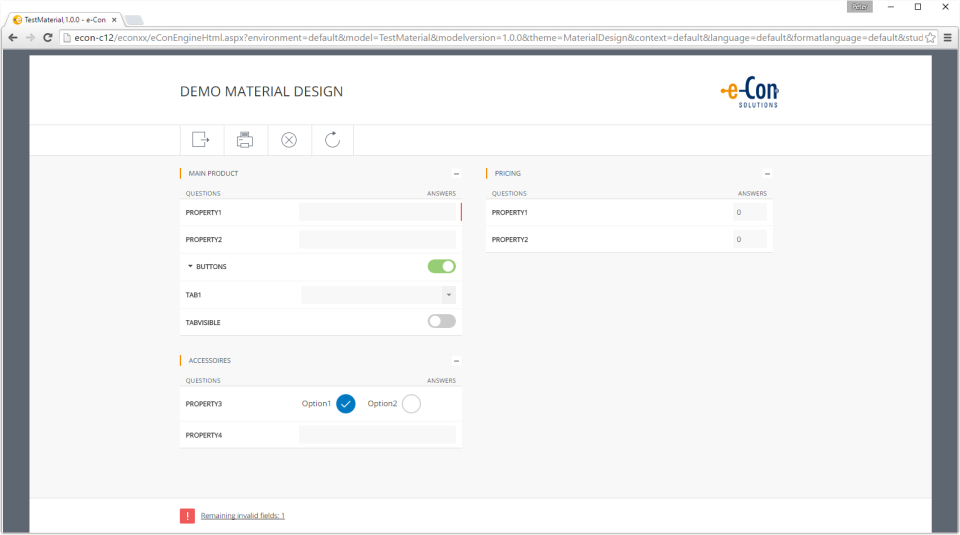The image size is (960, 535).
Task: Focus the Main Product PROPERTY2 input
Action: click(378, 239)
